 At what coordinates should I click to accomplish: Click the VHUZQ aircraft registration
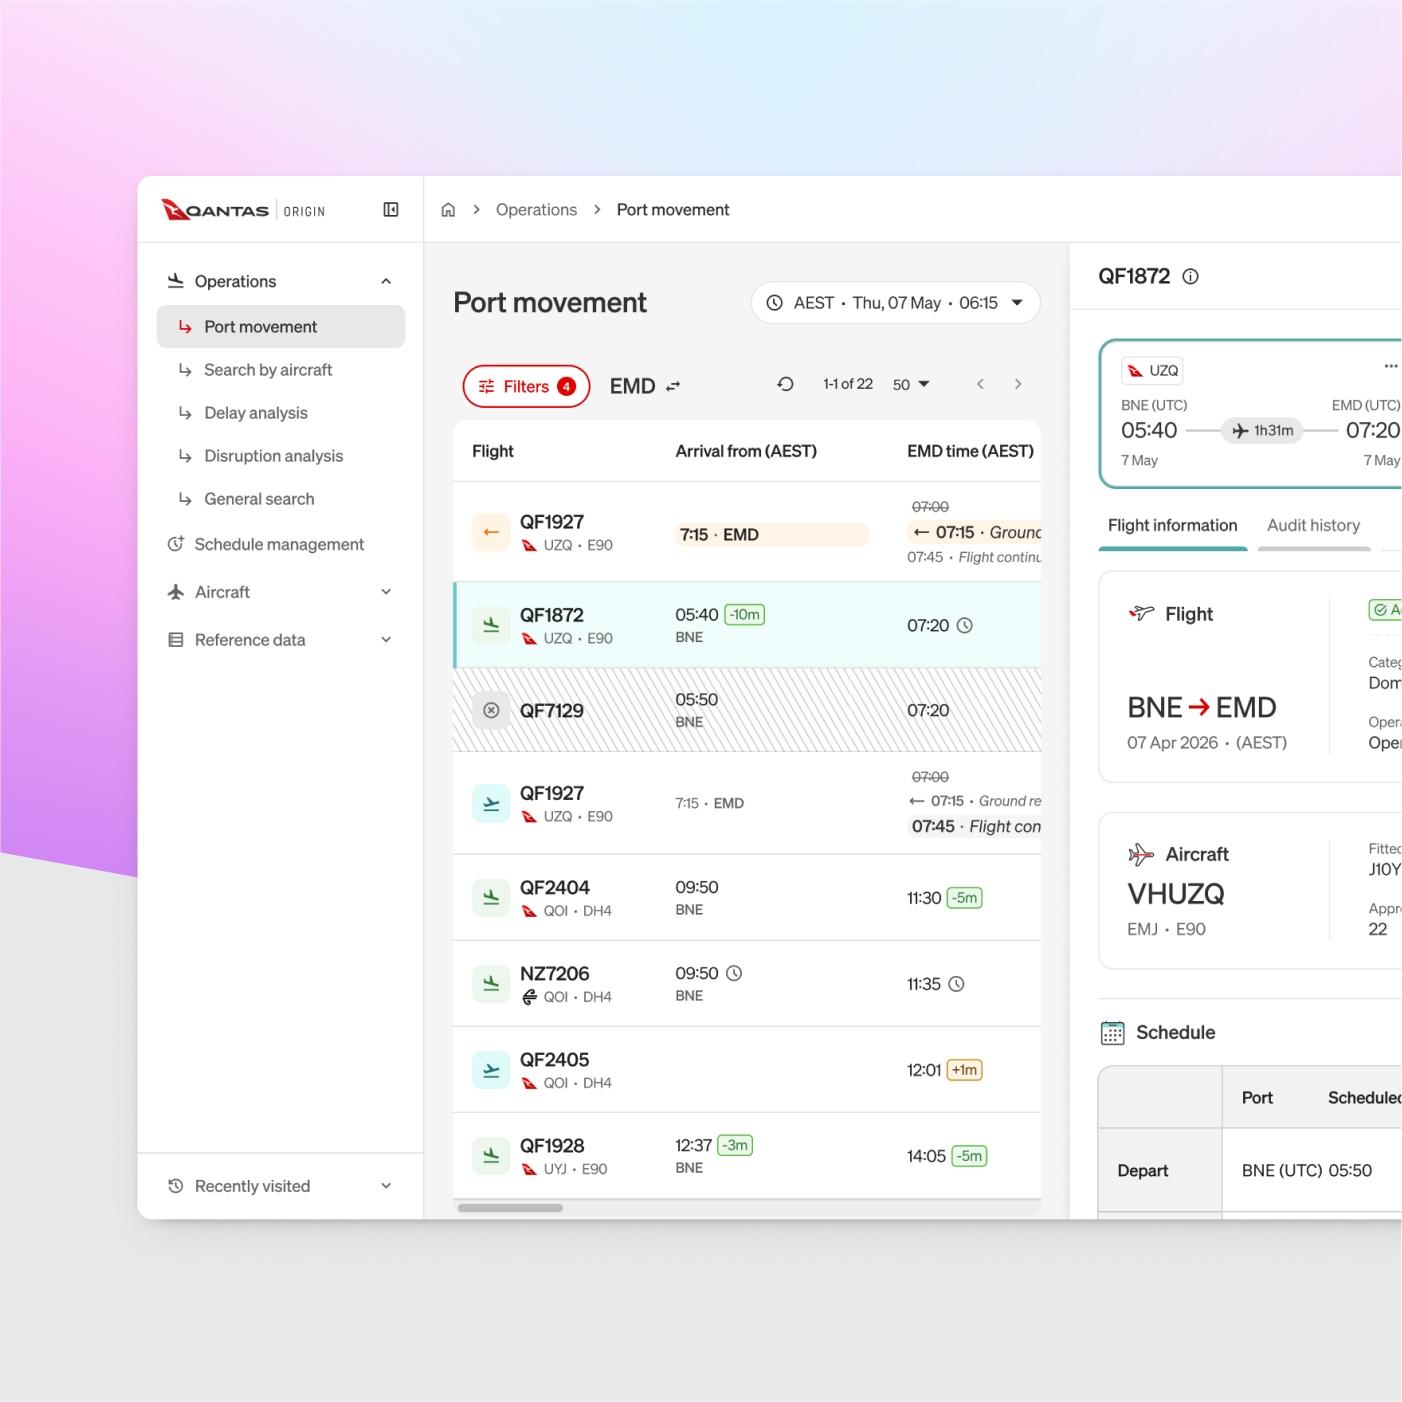click(x=1176, y=894)
